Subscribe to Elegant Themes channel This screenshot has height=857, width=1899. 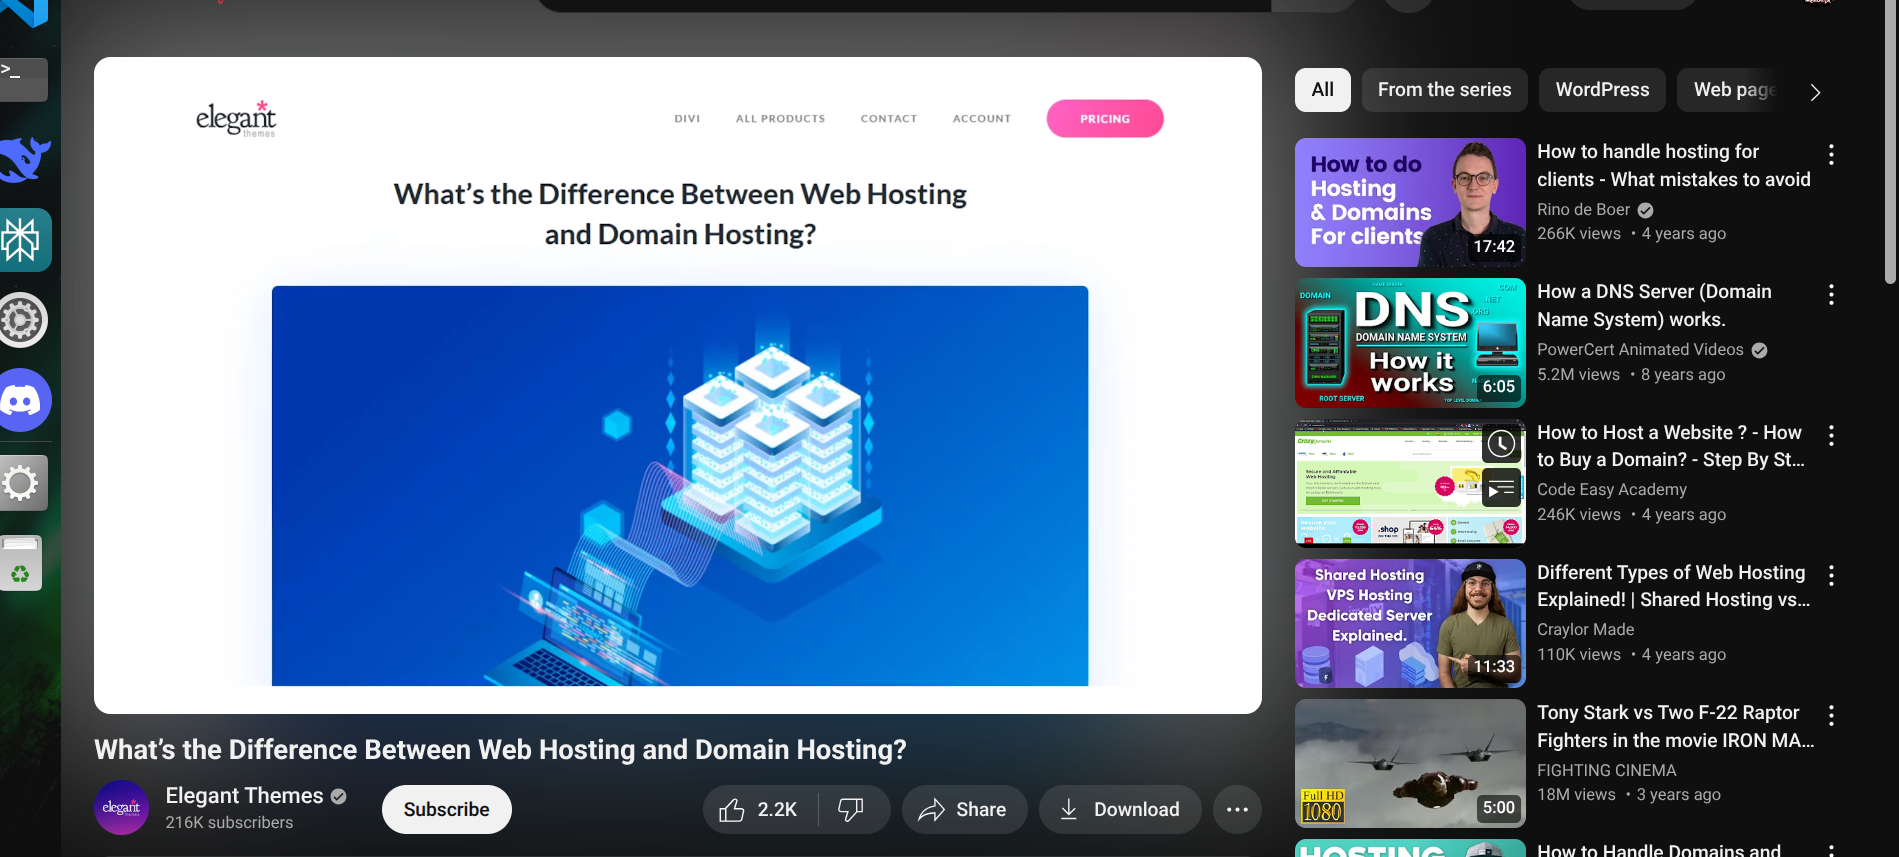[447, 810]
